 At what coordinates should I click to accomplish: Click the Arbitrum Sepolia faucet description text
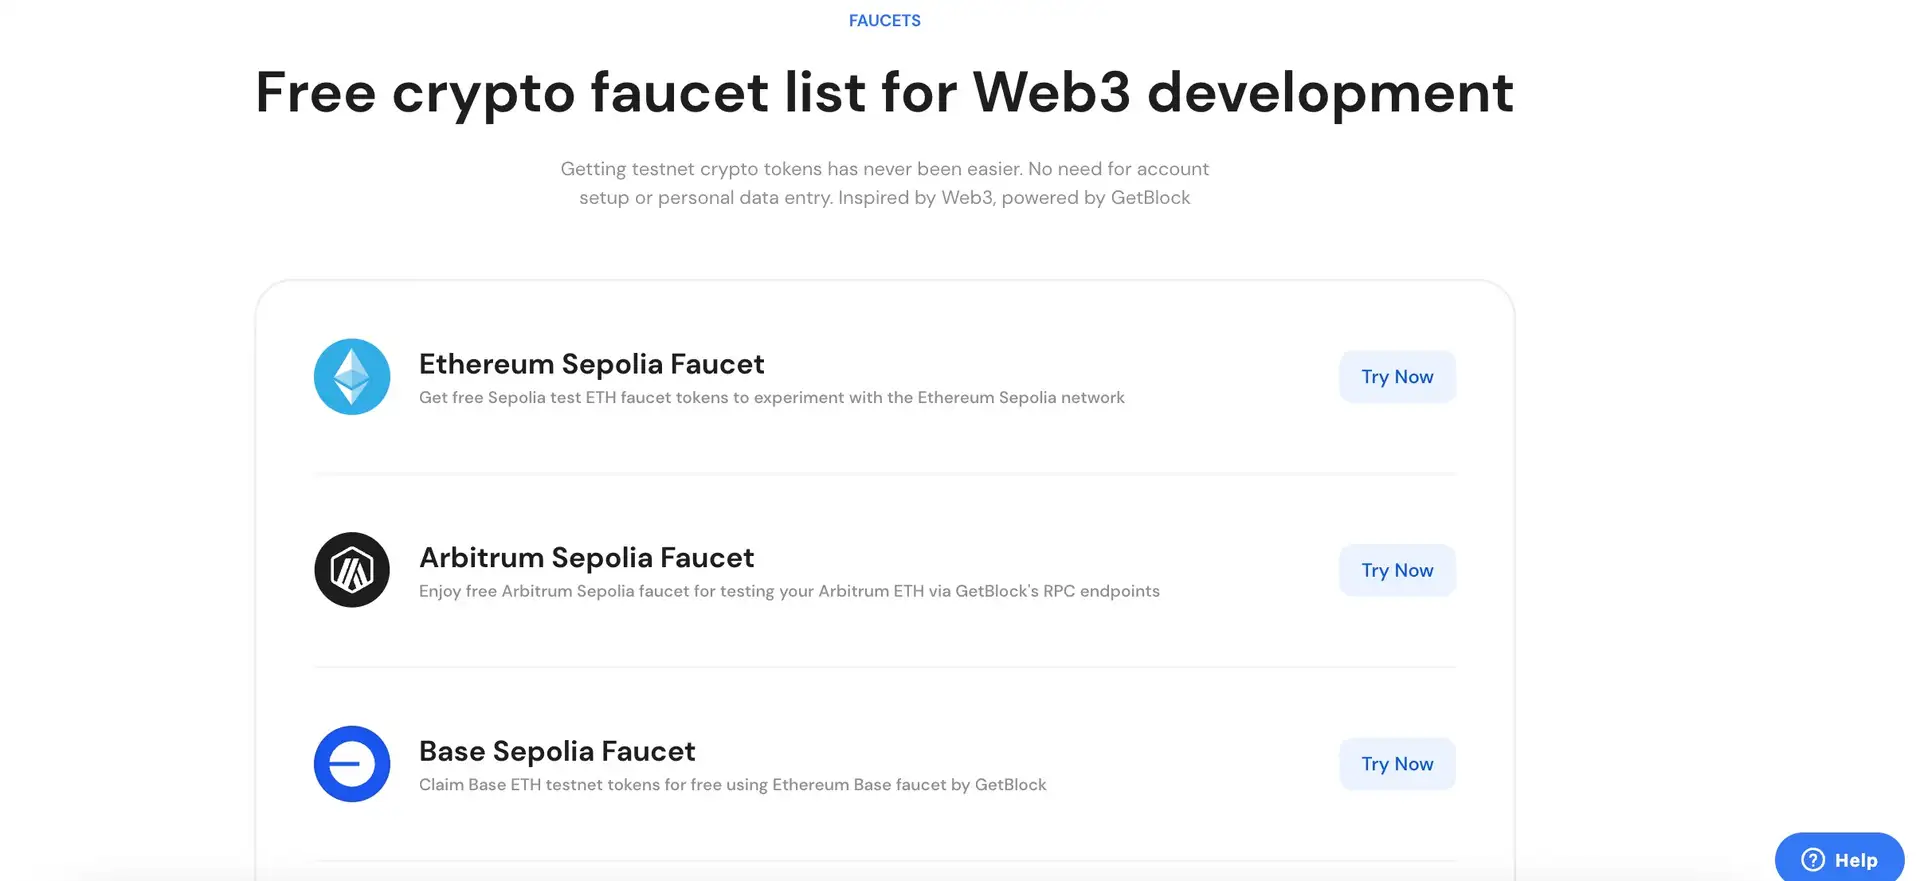click(789, 591)
